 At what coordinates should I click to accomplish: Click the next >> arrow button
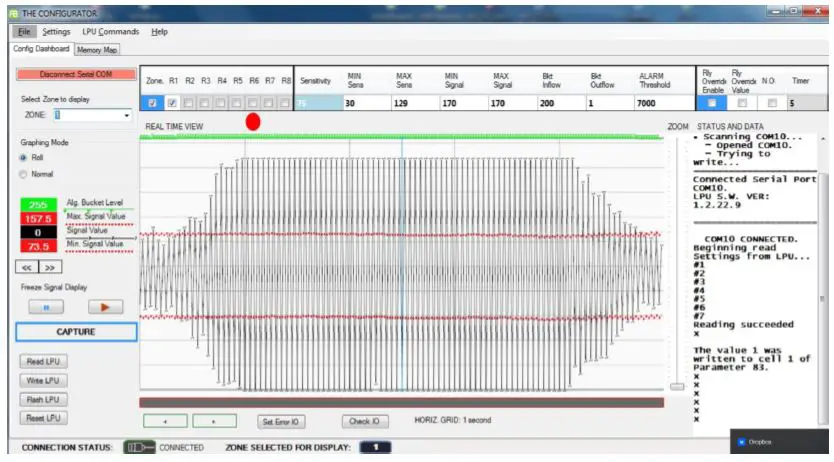click(50, 267)
